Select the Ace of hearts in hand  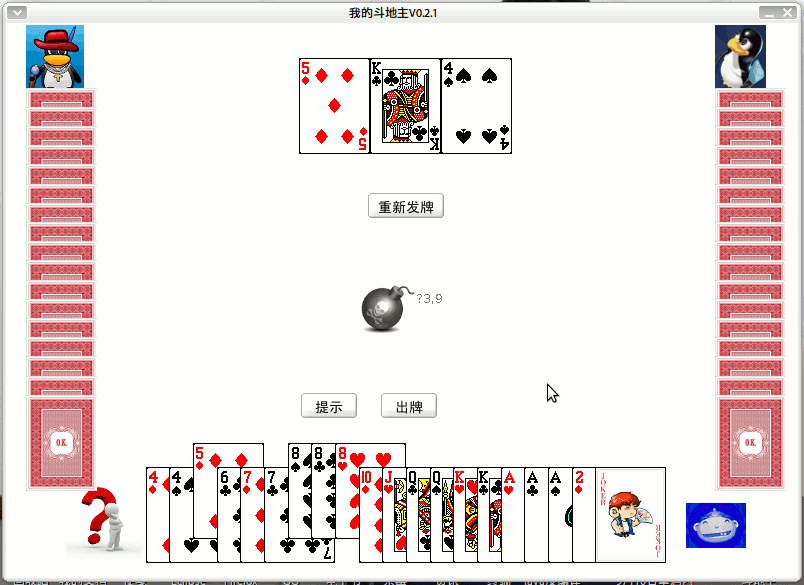513,515
